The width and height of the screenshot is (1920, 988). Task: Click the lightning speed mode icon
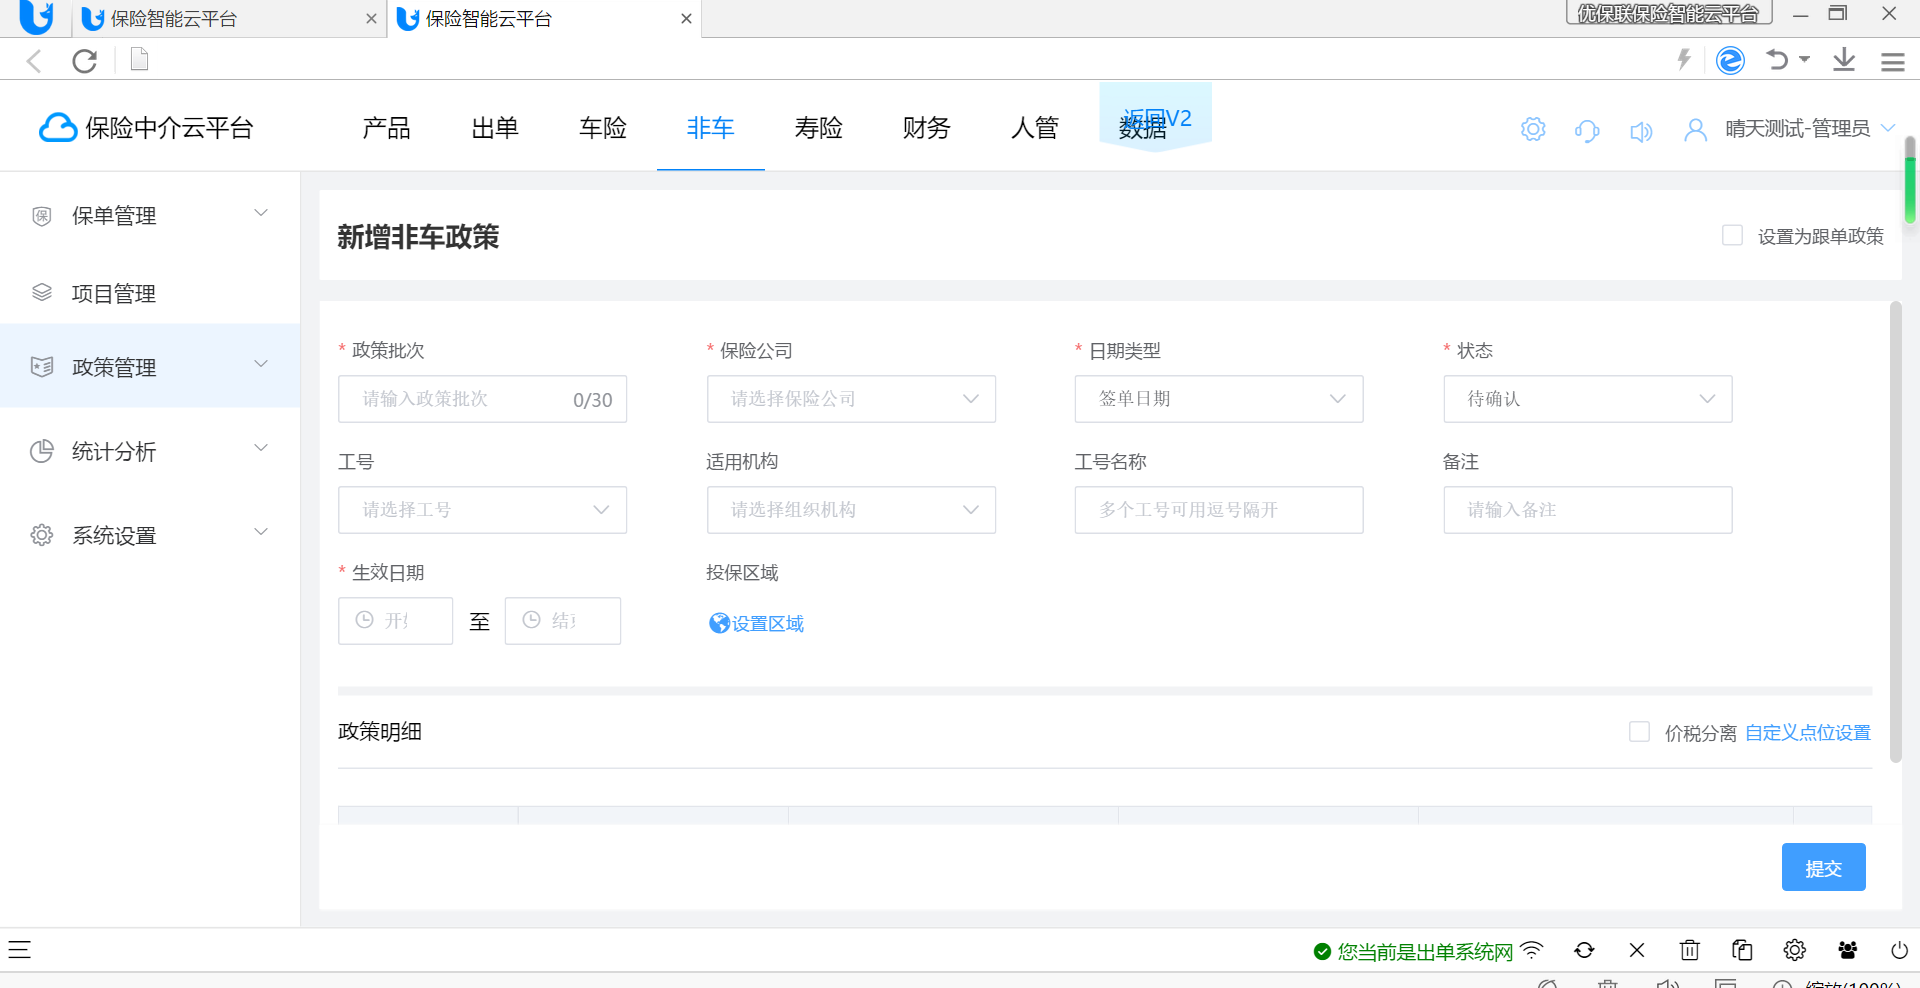pos(1684,60)
